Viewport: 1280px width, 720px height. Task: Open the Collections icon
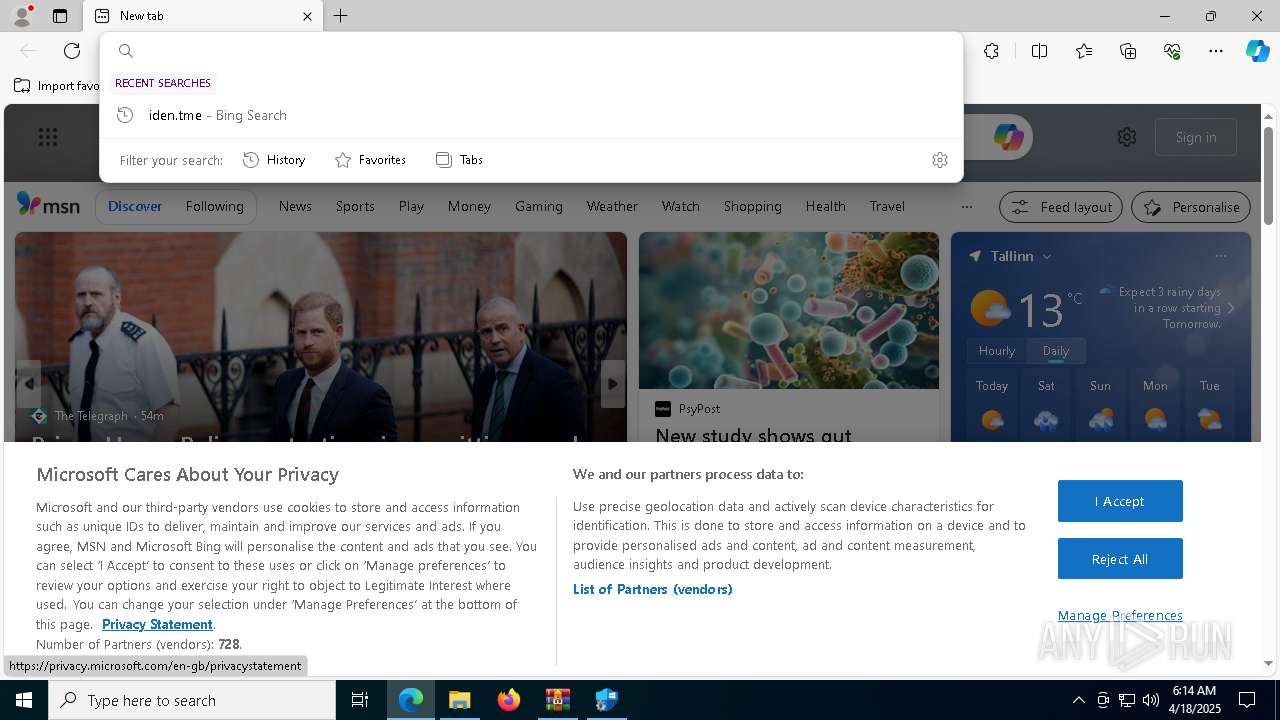(1128, 51)
